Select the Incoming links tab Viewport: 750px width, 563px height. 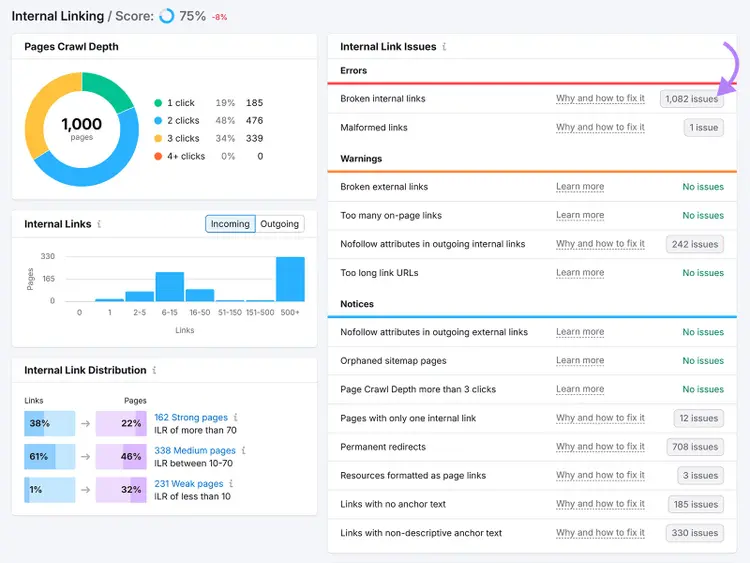coord(230,224)
